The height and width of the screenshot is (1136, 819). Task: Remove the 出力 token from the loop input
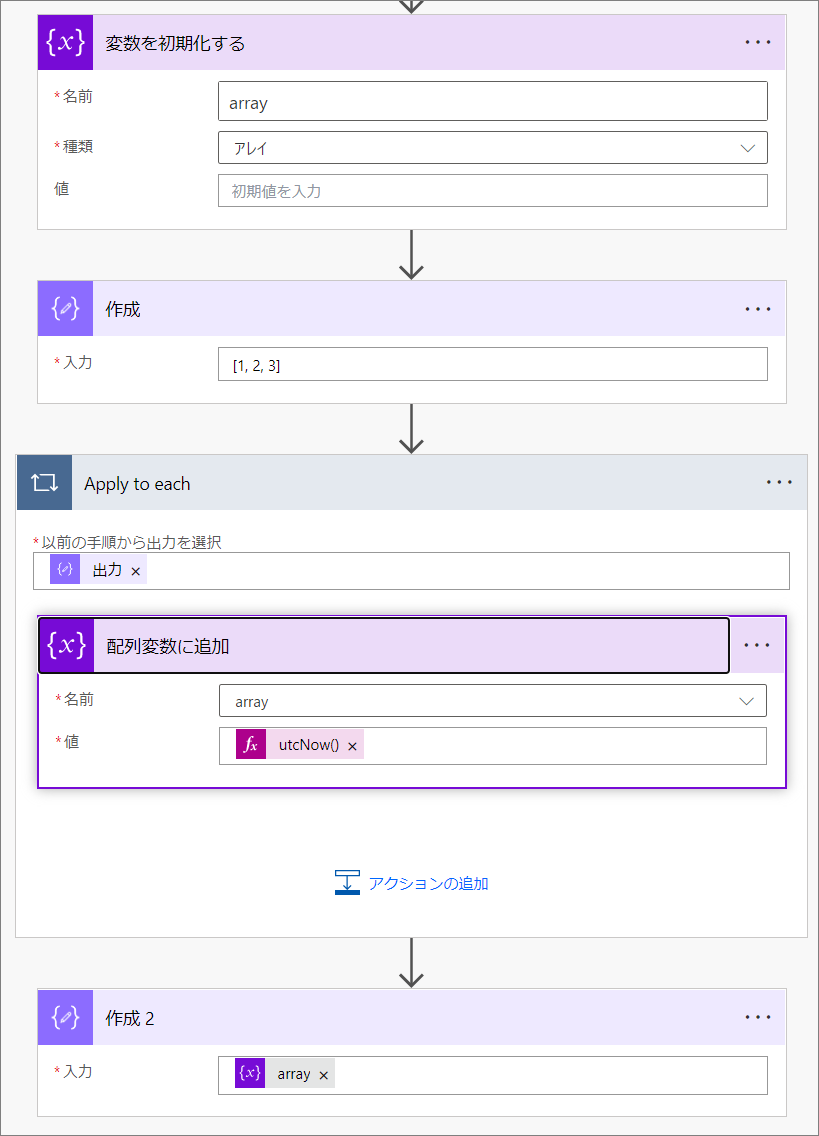(136, 571)
